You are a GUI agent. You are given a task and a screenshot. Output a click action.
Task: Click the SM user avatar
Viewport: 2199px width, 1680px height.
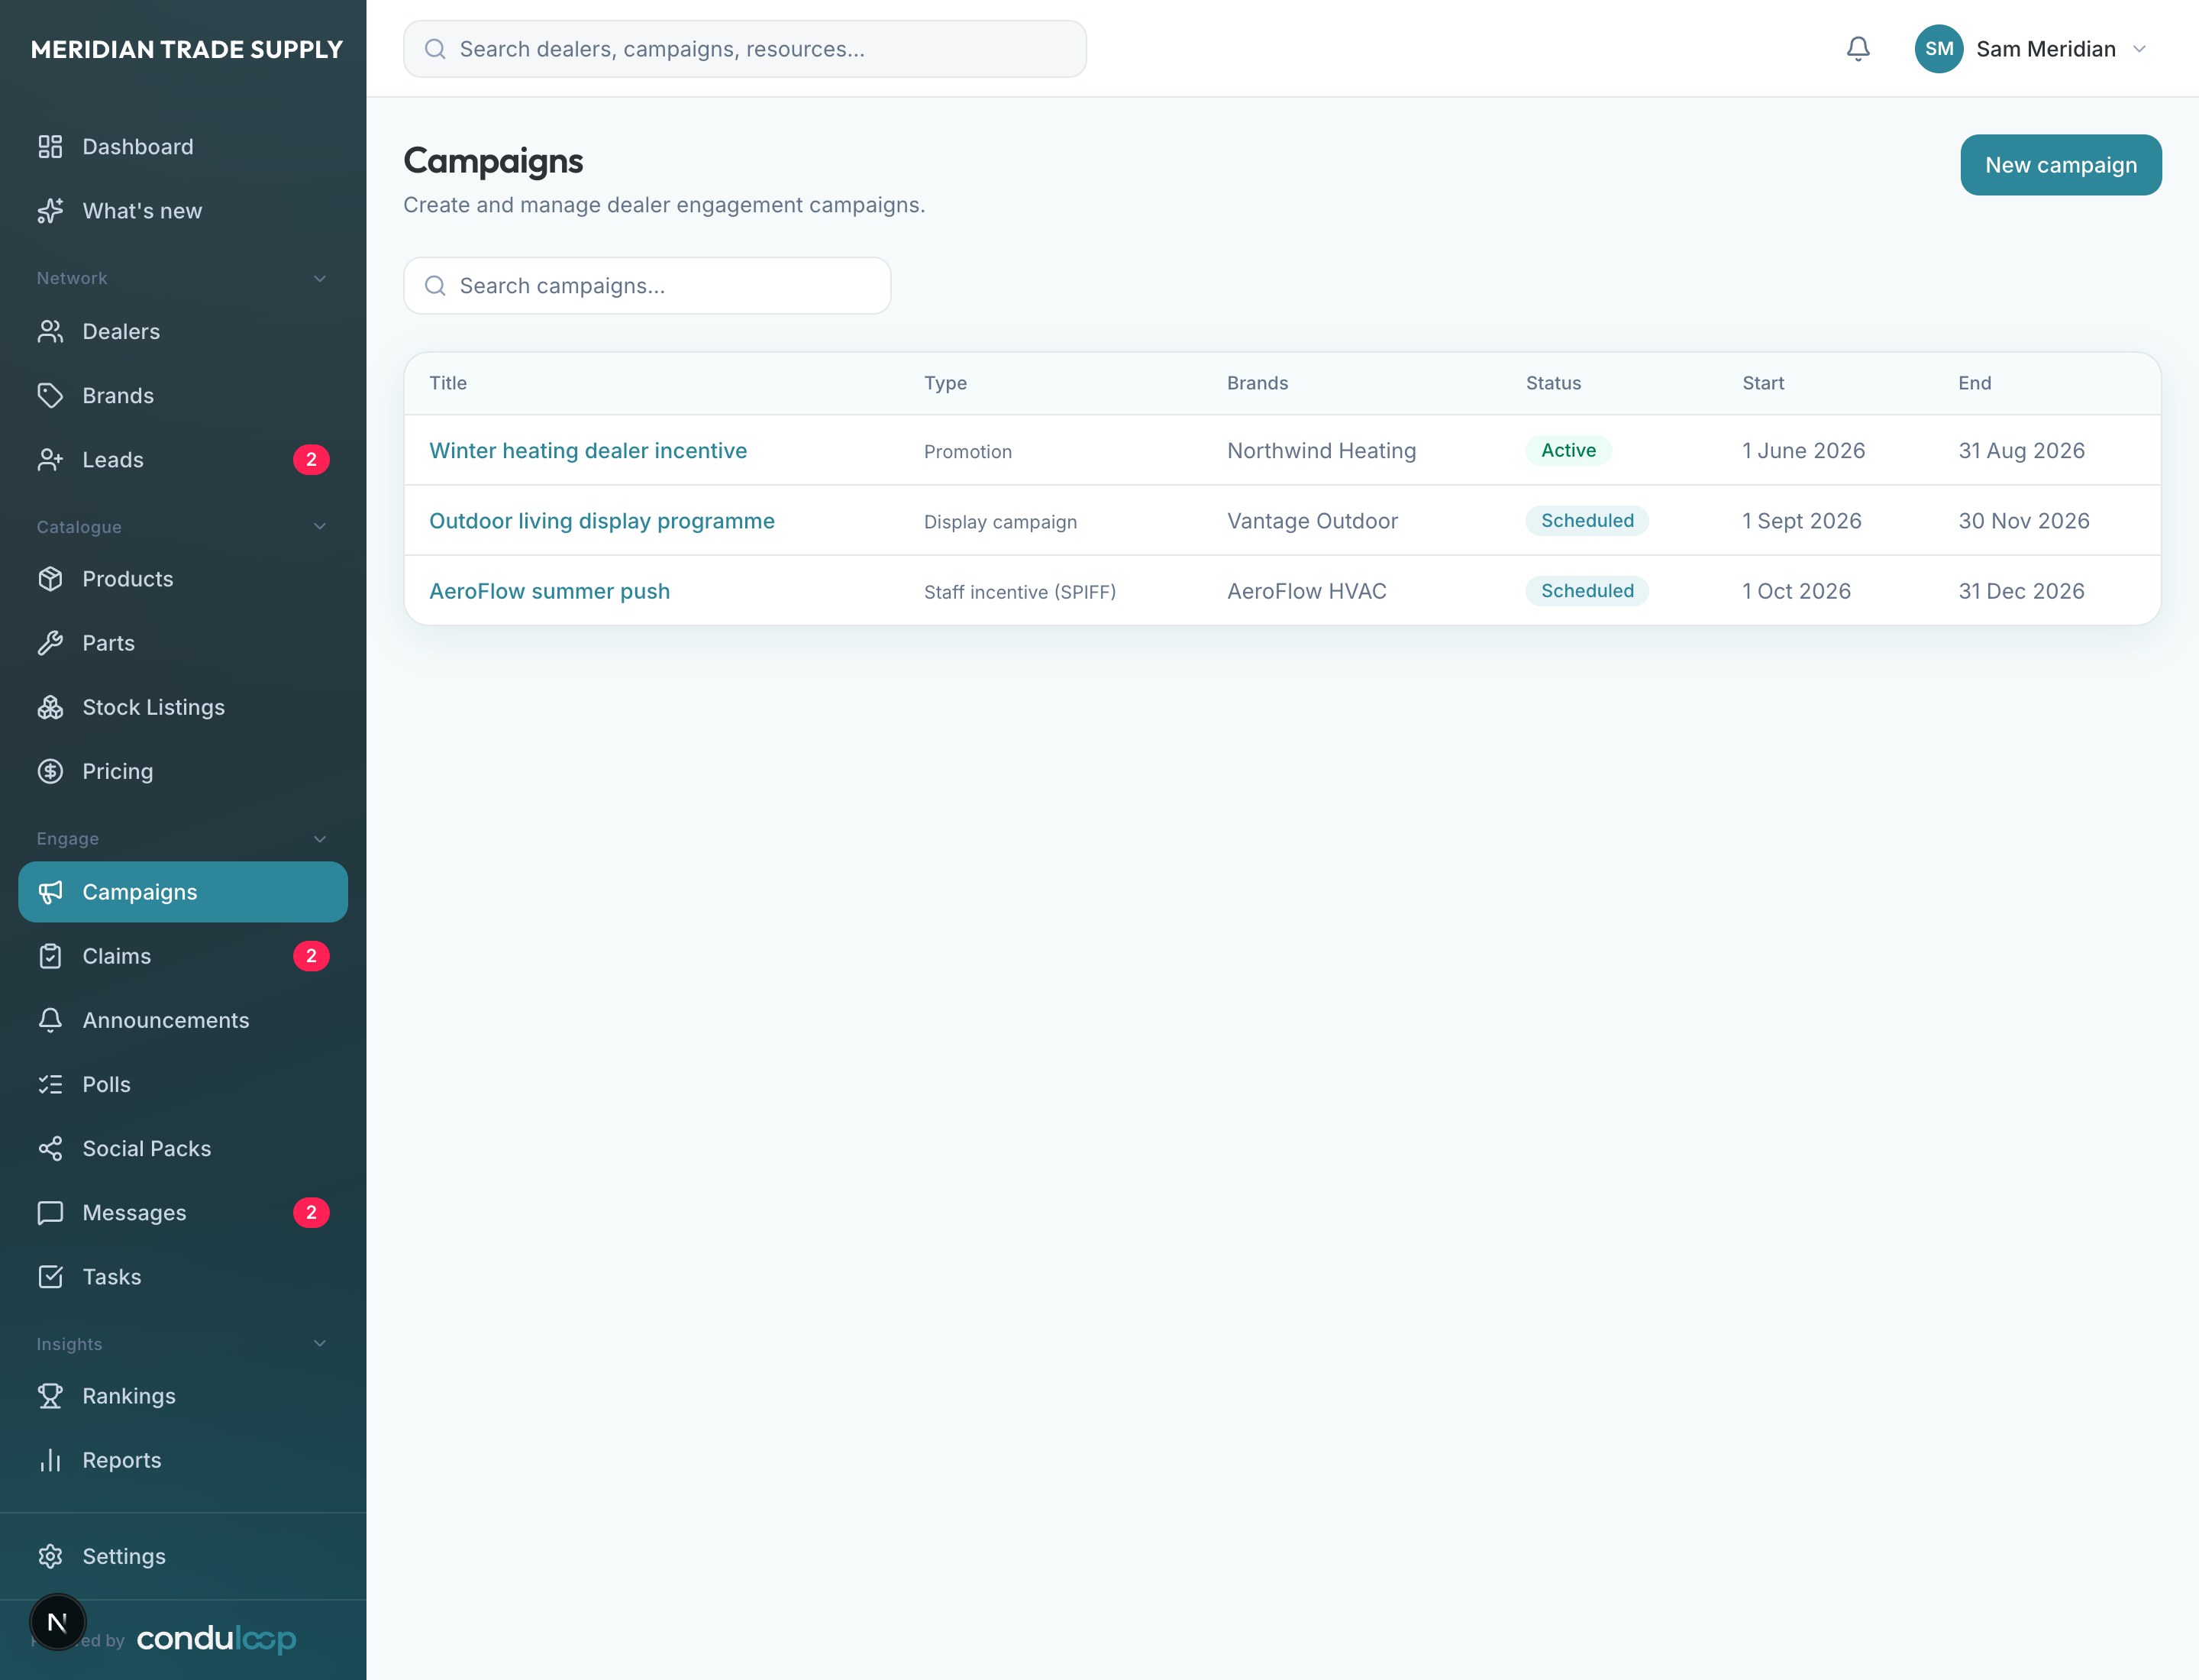tap(1939, 49)
